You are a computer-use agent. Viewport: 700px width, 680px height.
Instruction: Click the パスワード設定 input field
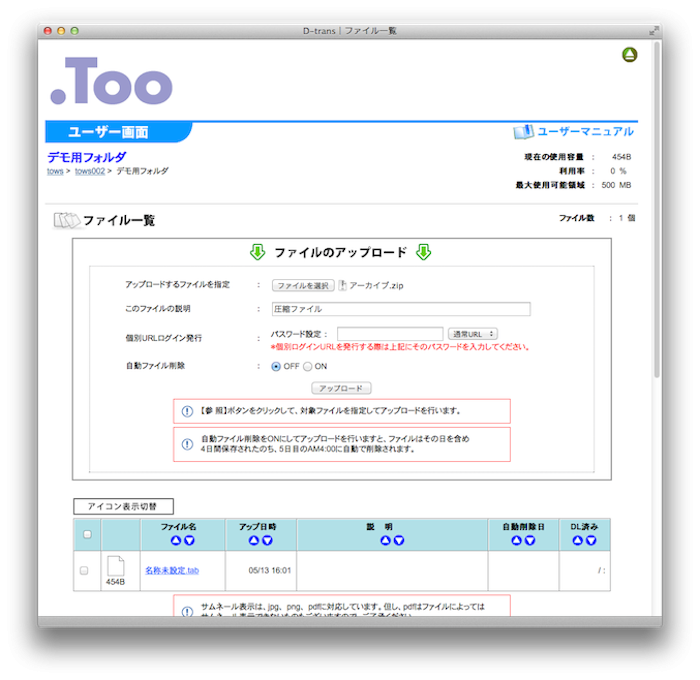coord(389,333)
